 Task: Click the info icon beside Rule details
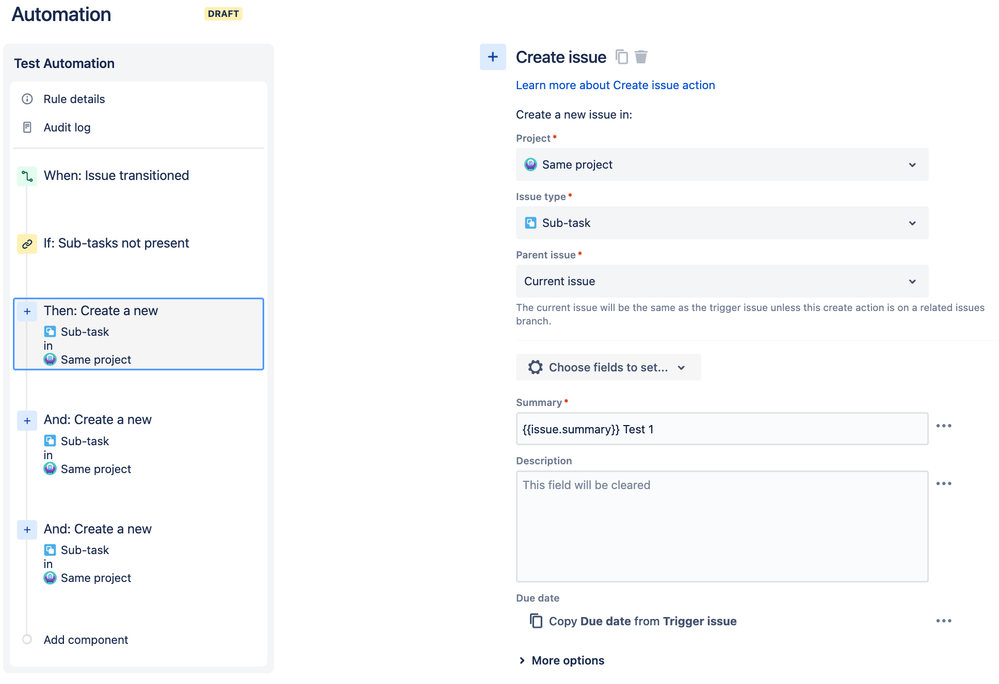pos(27,99)
